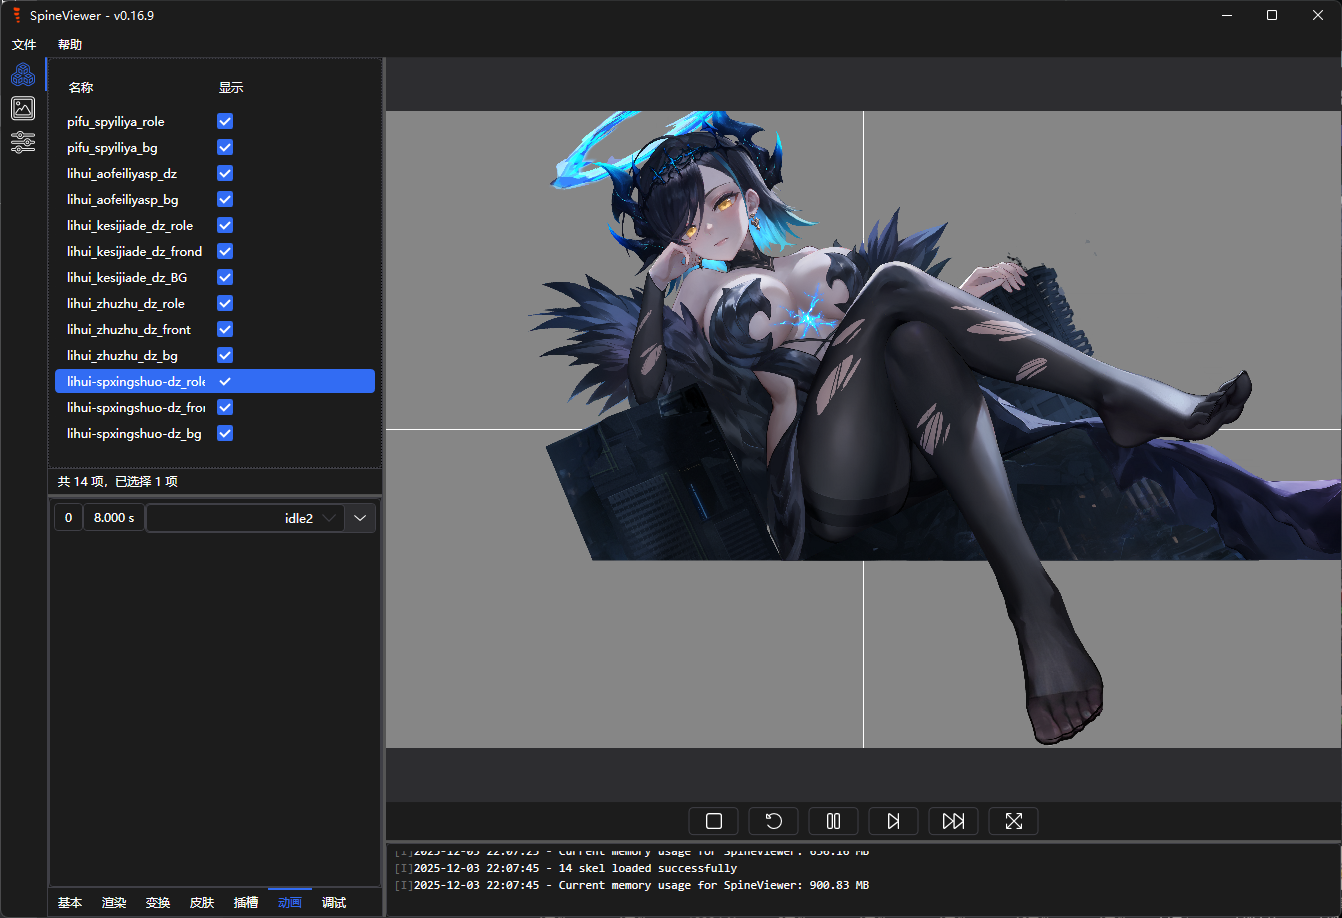1342x918 pixels.
Task: Step forward one frame
Action: click(894, 821)
